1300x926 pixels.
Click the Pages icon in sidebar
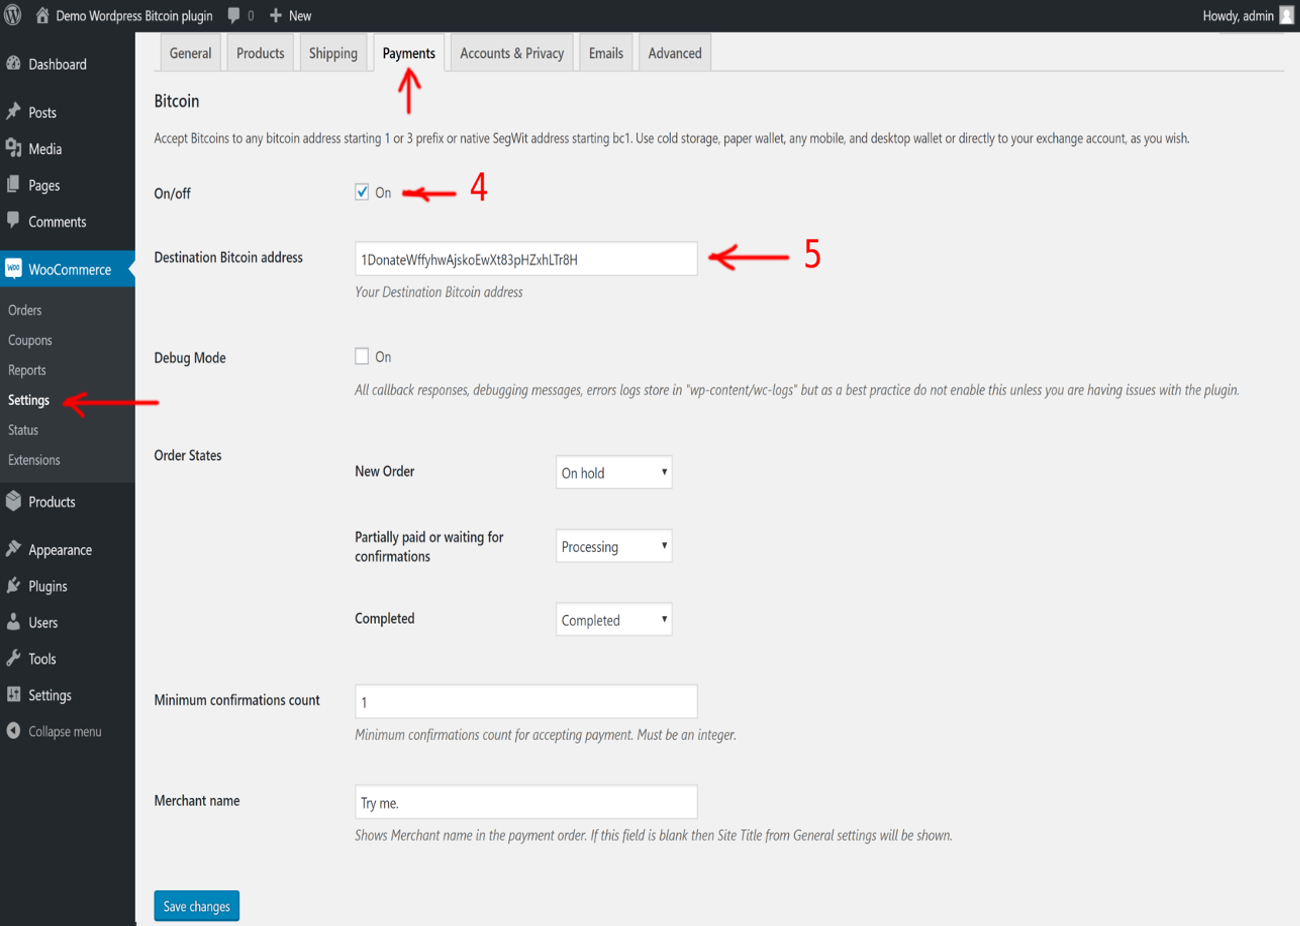(14, 184)
